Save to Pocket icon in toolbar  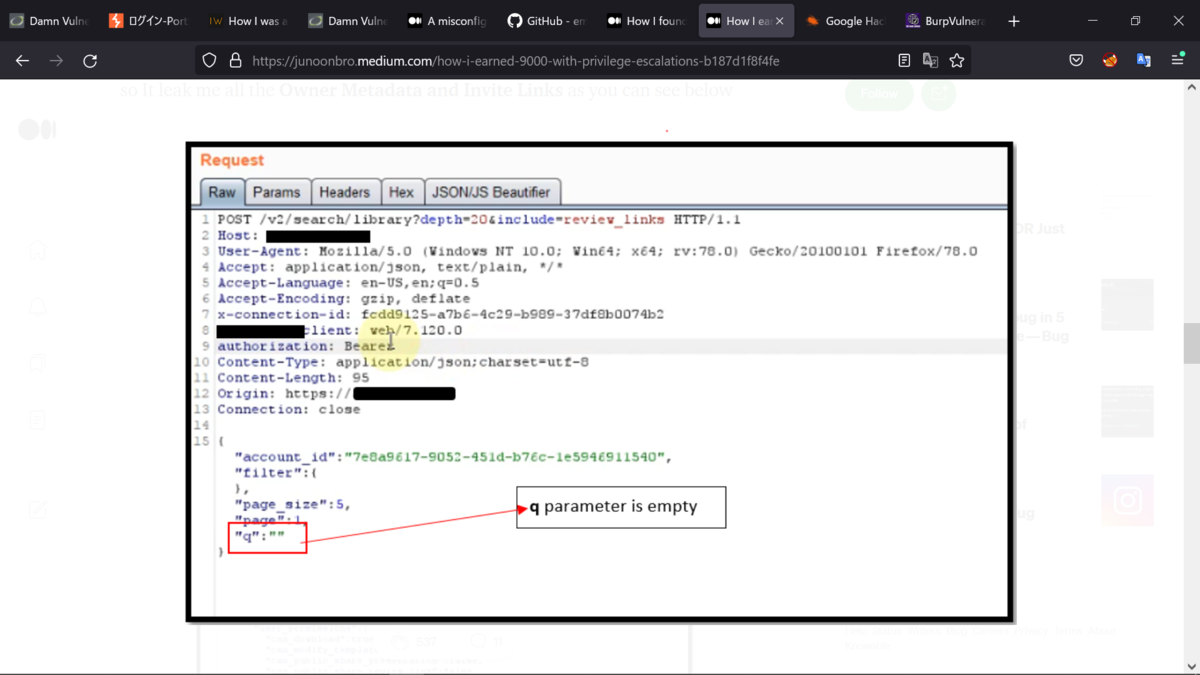(x=1076, y=61)
